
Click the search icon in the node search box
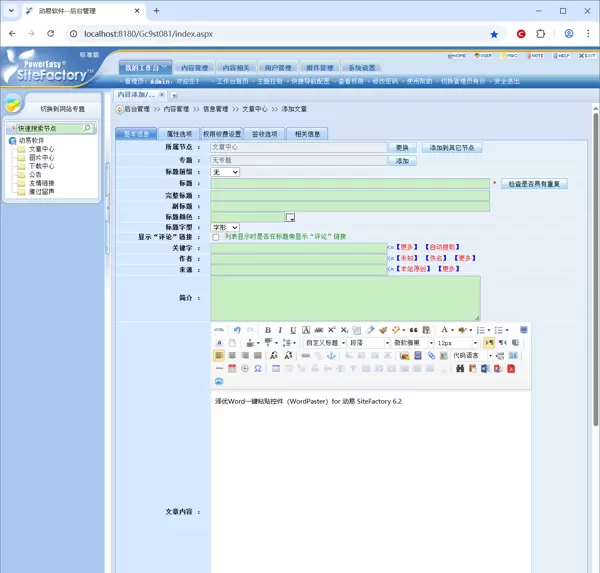coord(87,129)
